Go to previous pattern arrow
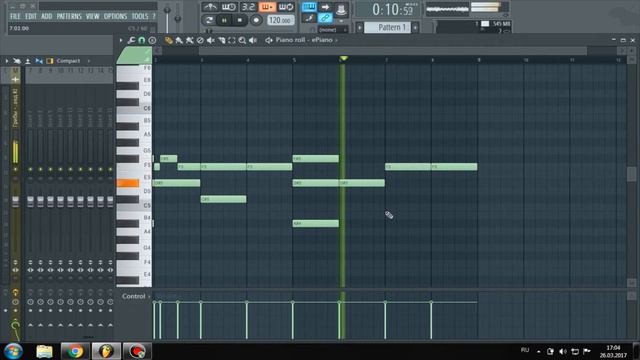Screen dimensions: 640x360 [x=360, y=27]
